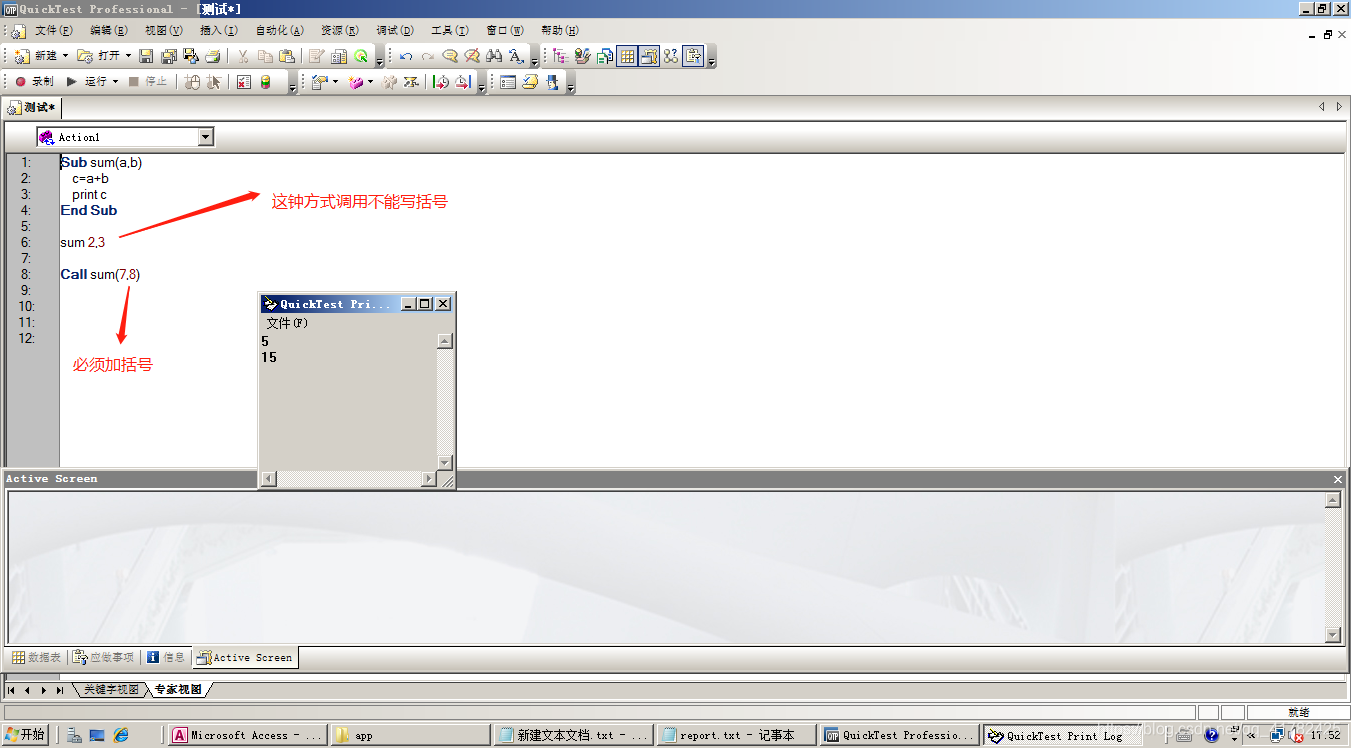Open the To-Do (应做事项) bottom tab
The height and width of the screenshot is (748, 1351).
(104, 657)
